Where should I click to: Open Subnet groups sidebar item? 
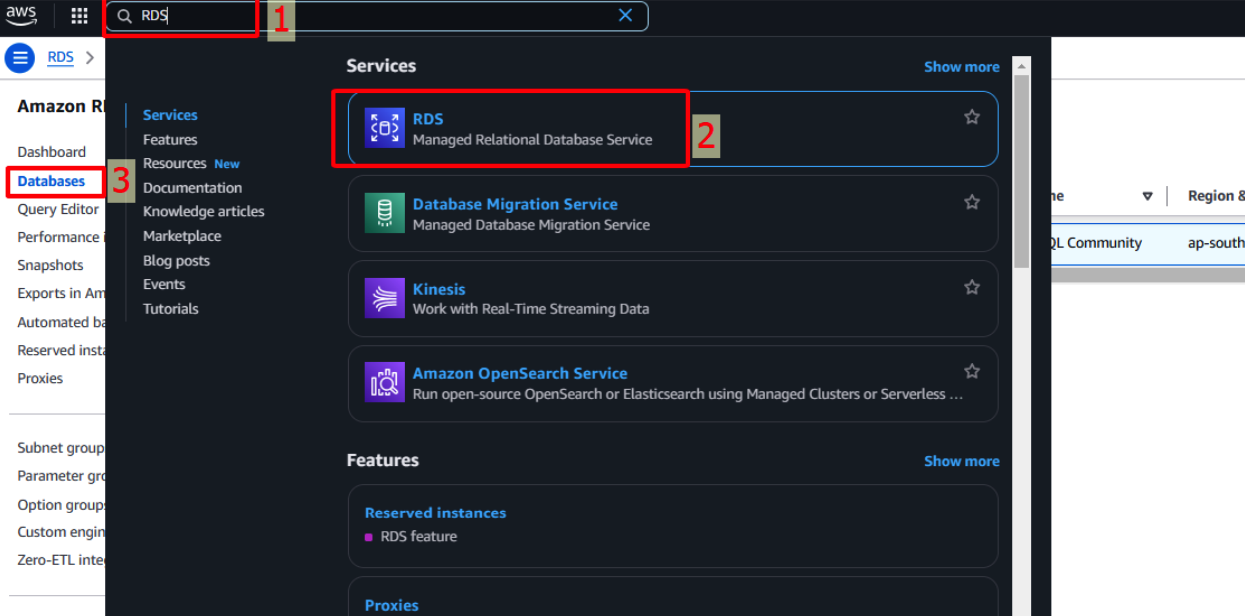60,448
